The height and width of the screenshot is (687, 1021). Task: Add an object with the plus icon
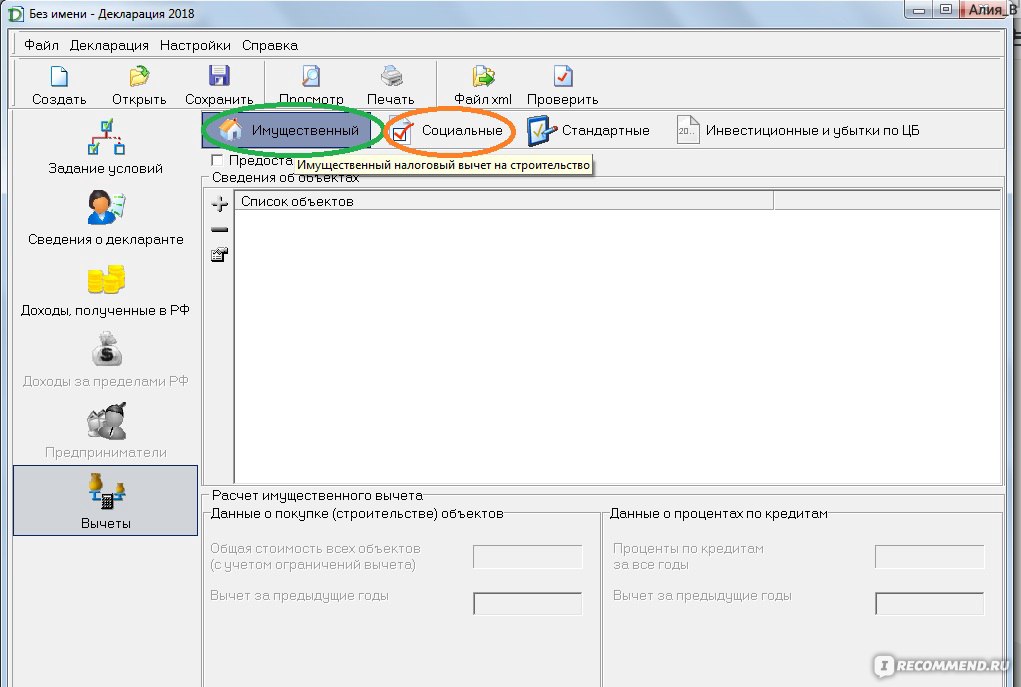(x=219, y=204)
